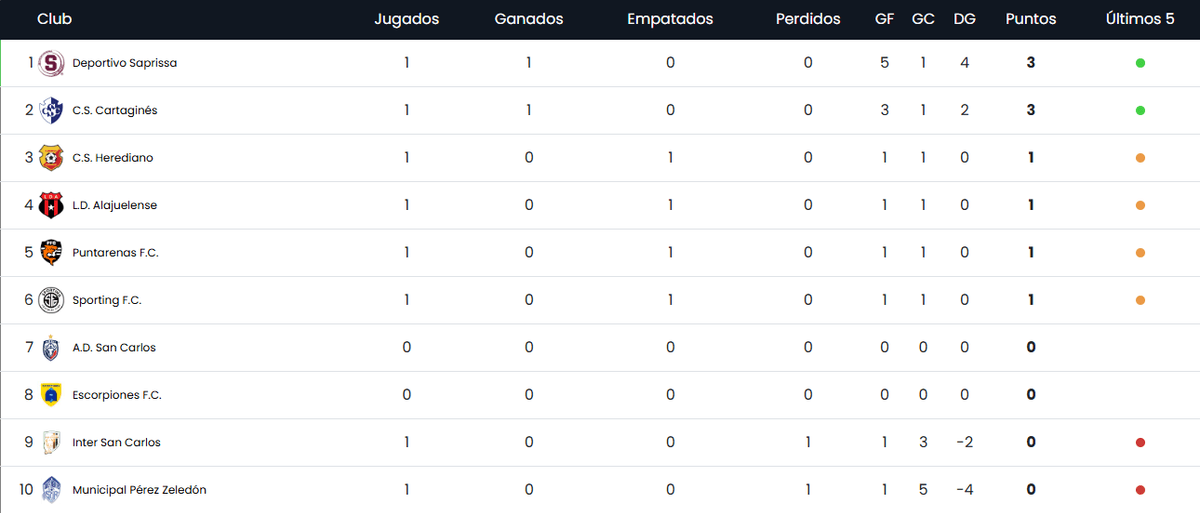Open the Inter San Carlos team link
This screenshot has width=1200, height=513.
click(x=116, y=443)
